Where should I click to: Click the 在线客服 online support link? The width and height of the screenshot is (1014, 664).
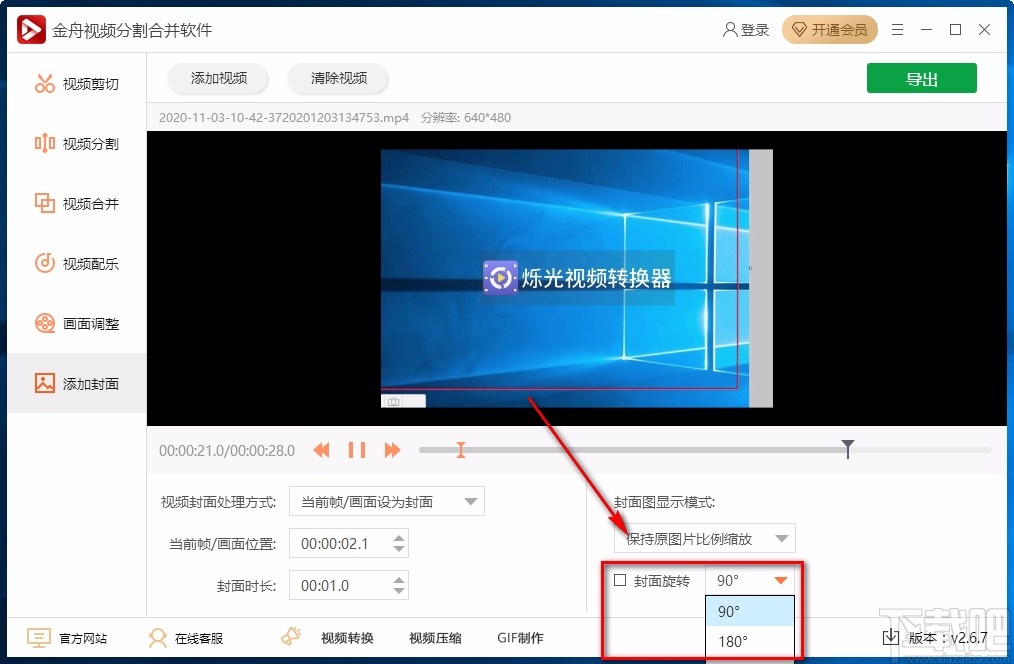point(186,638)
